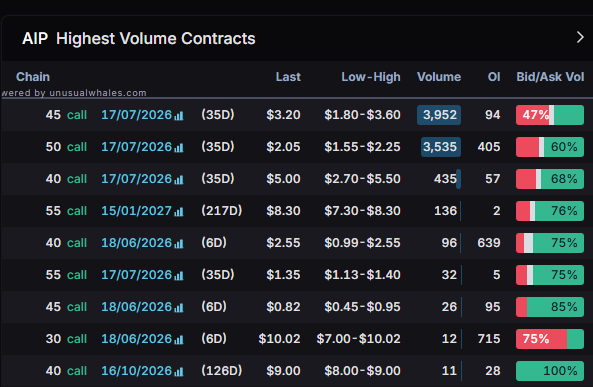Open chart icon for 50 call 17/07/2026
The image size is (593, 387).
pyautogui.click(x=179, y=148)
